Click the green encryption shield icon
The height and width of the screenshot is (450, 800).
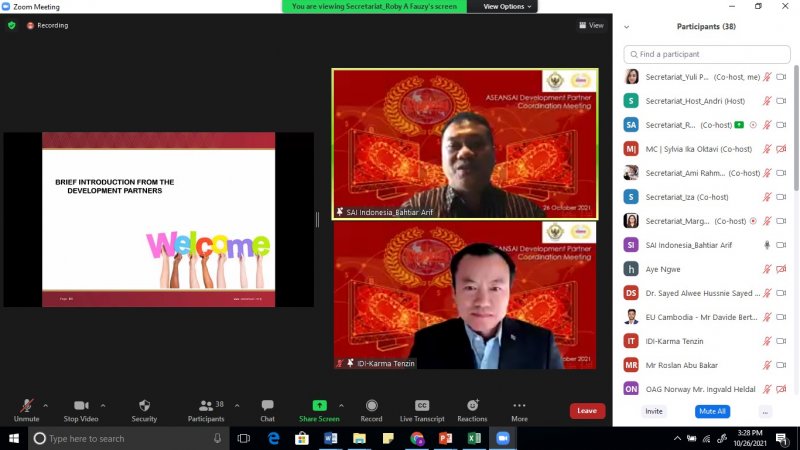point(12,25)
